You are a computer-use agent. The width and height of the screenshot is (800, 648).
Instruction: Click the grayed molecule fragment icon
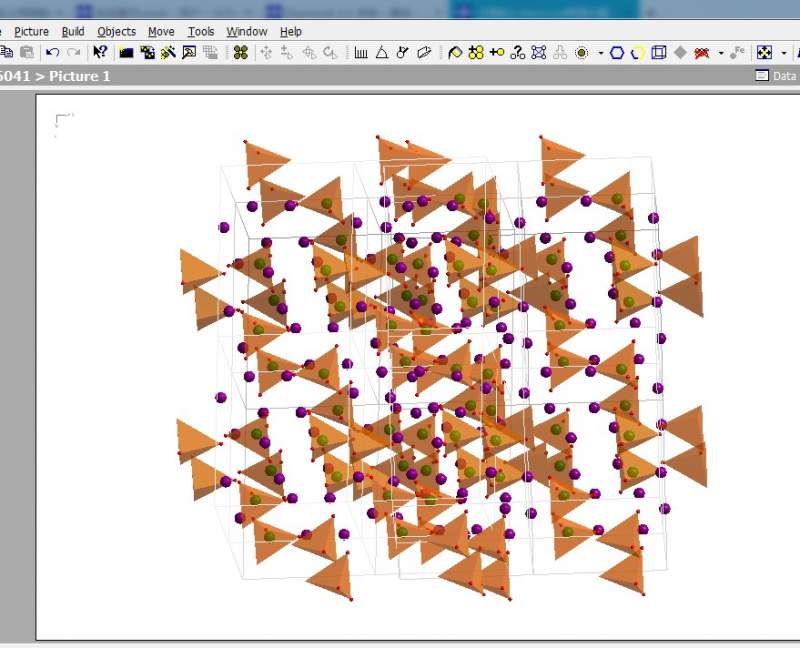tap(560, 53)
